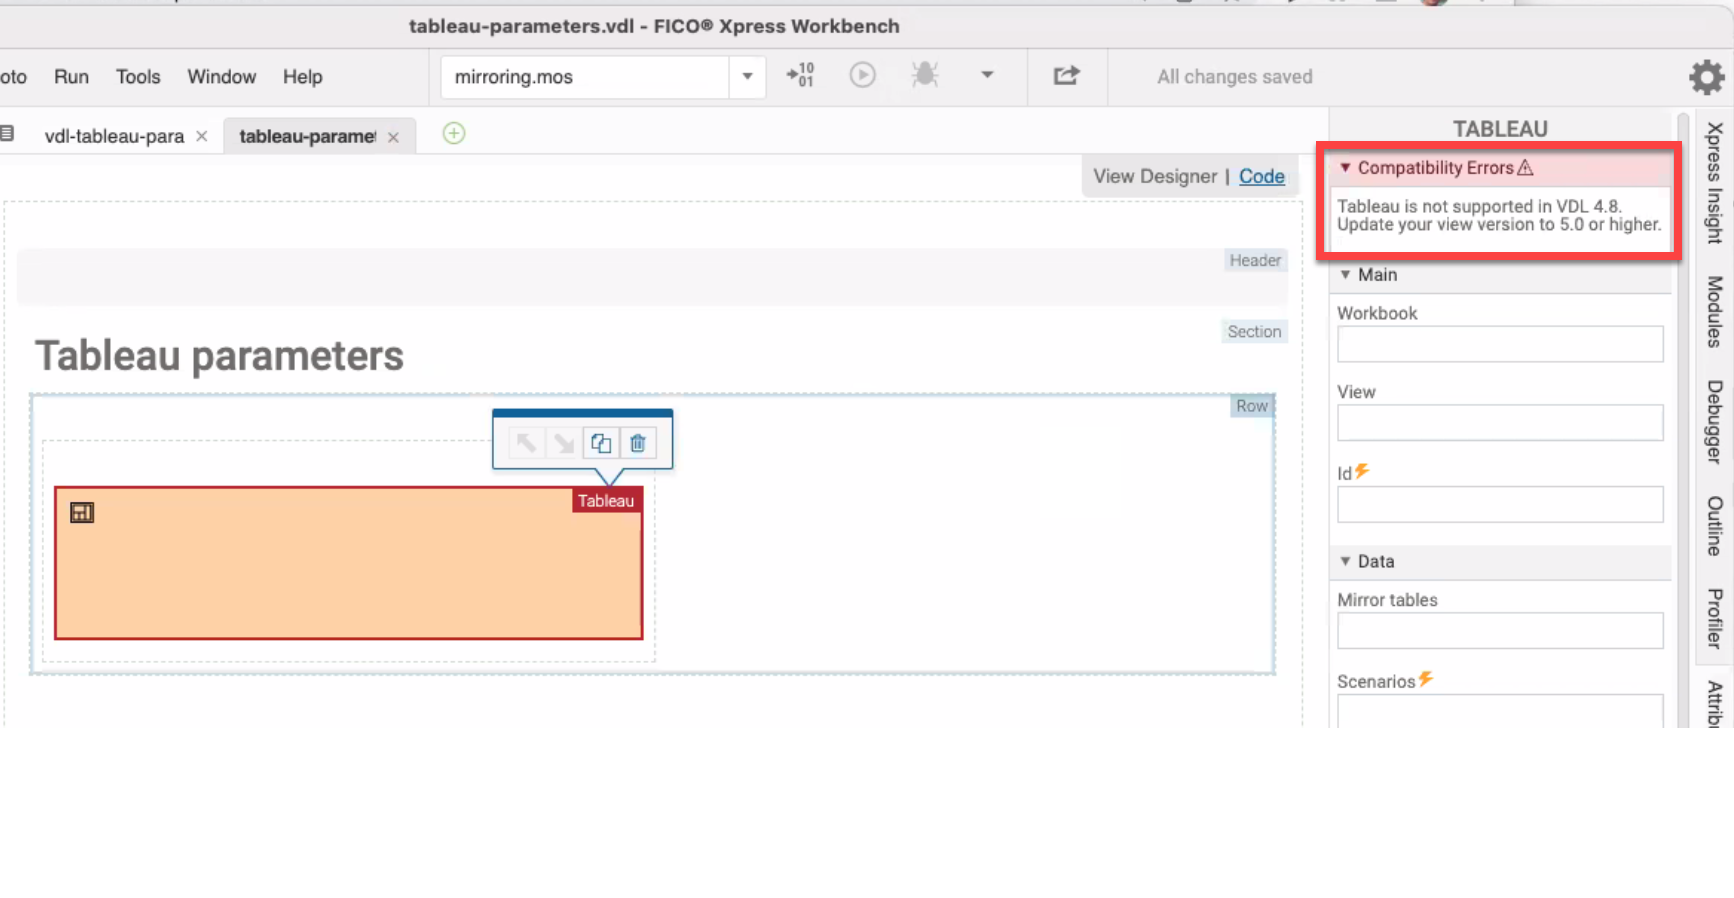Open the mirroring.mos file dropdown
The width and height of the screenshot is (1734, 898).
747,77
